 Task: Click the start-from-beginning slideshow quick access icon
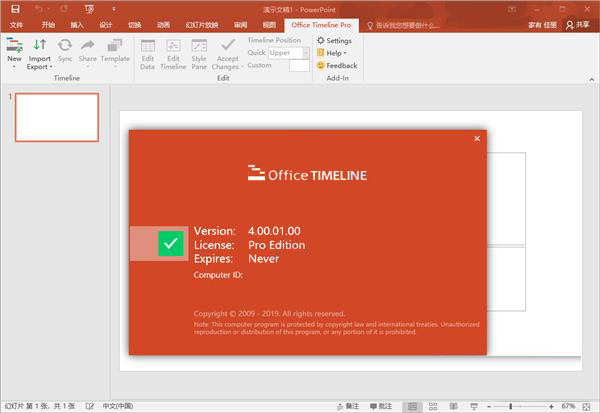click(x=89, y=9)
